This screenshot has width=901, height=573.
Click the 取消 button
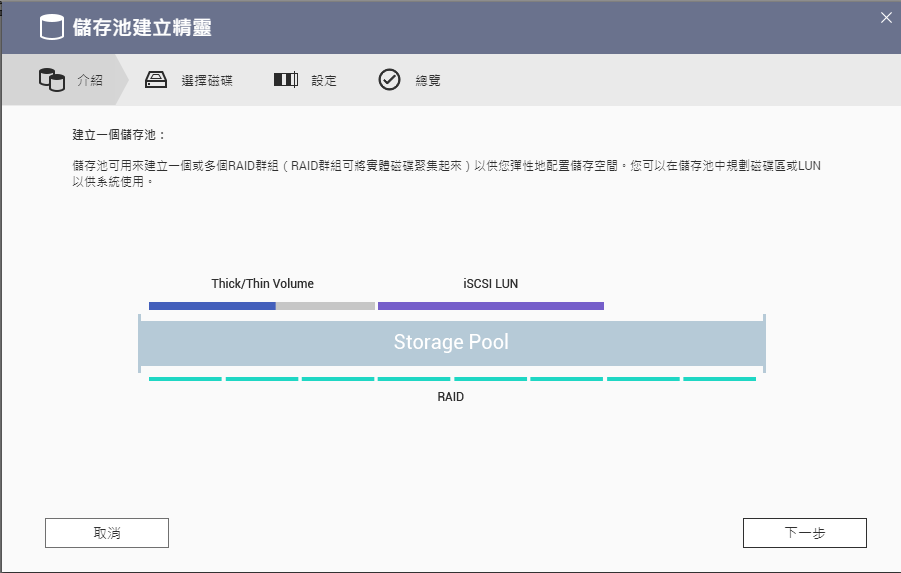pyautogui.click(x=107, y=533)
